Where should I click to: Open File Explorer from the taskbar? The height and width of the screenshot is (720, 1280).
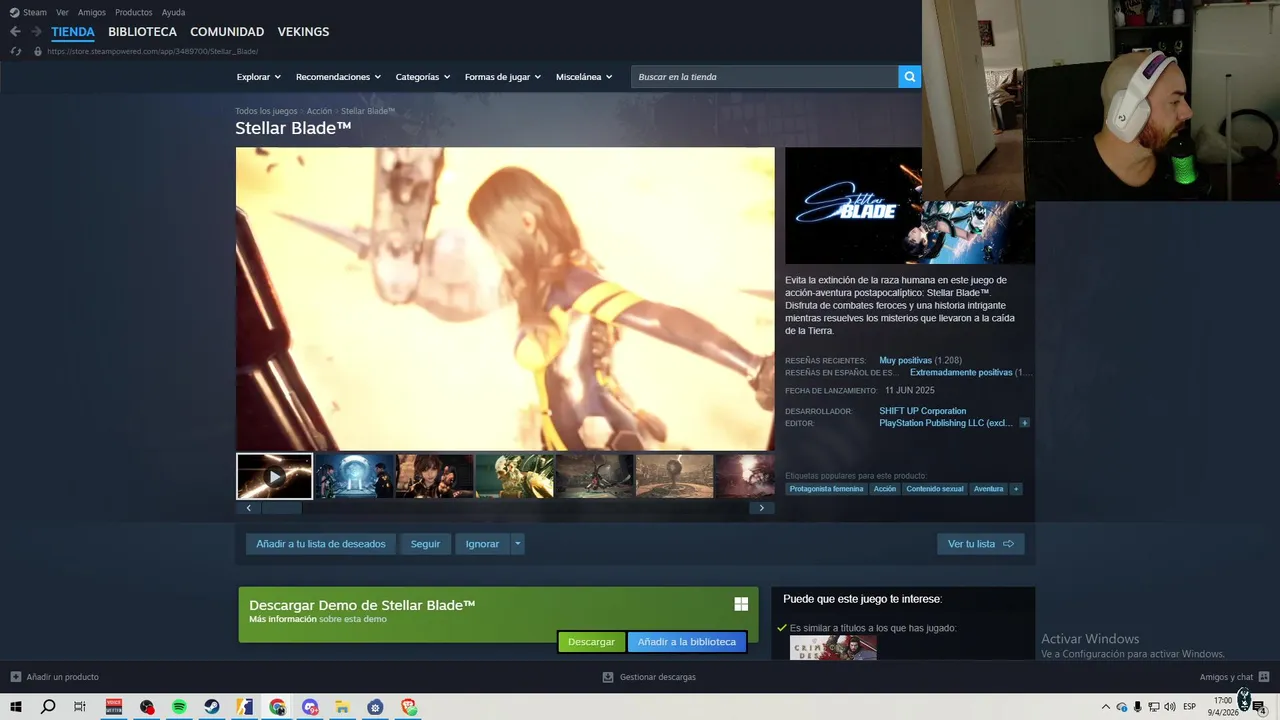point(343,707)
